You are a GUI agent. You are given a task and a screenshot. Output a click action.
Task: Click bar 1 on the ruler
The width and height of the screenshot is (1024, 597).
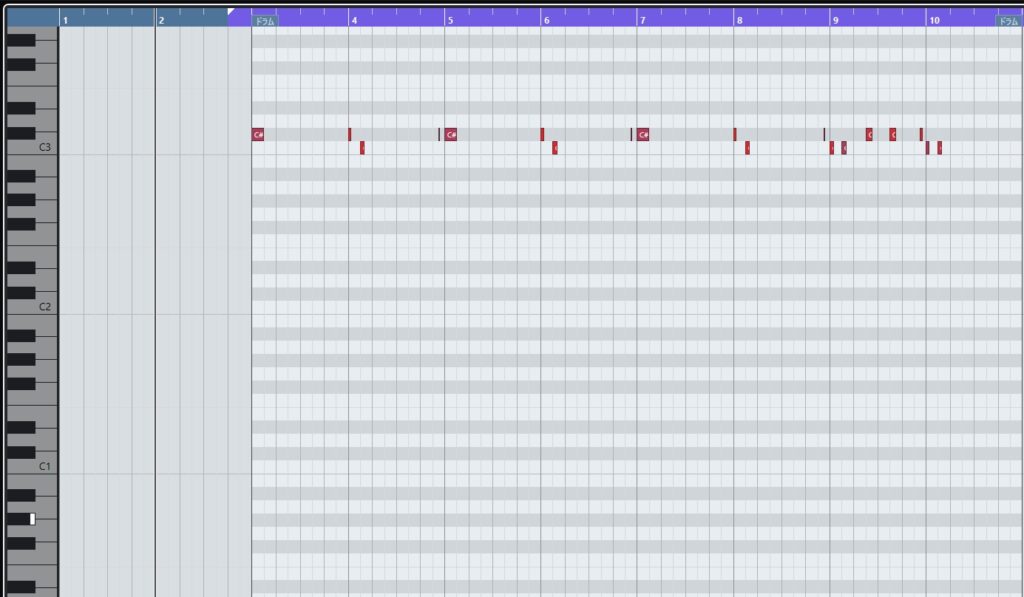[66, 19]
